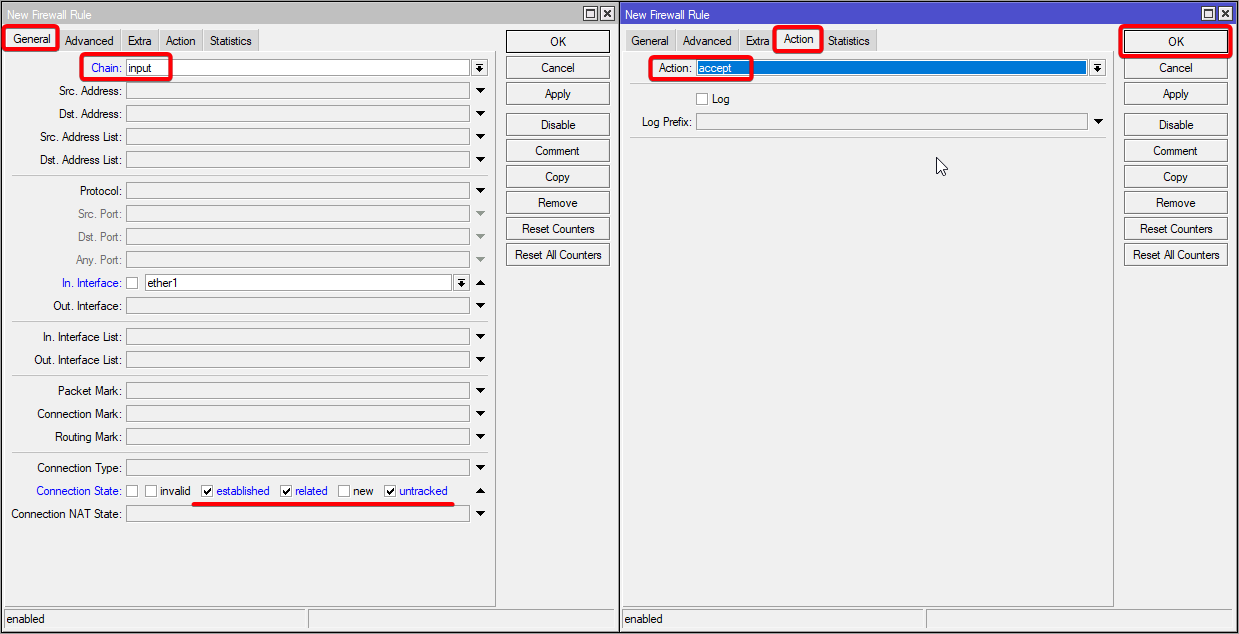Switch to the Advanced tab
The image size is (1239, 634).
click(x=89, y=40)
